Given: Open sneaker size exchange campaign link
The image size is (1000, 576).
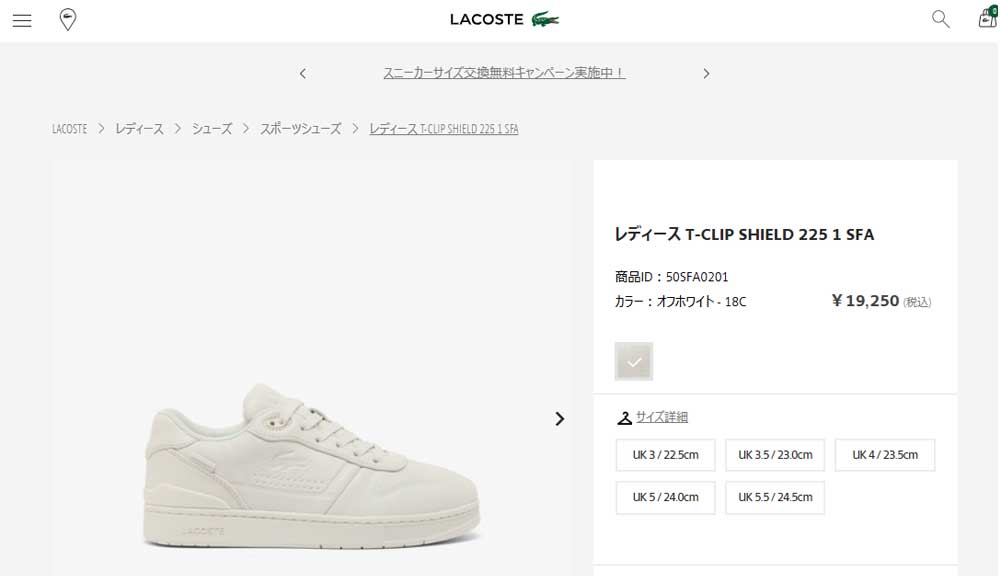Looking at the screenshot, I should point(504,73).
